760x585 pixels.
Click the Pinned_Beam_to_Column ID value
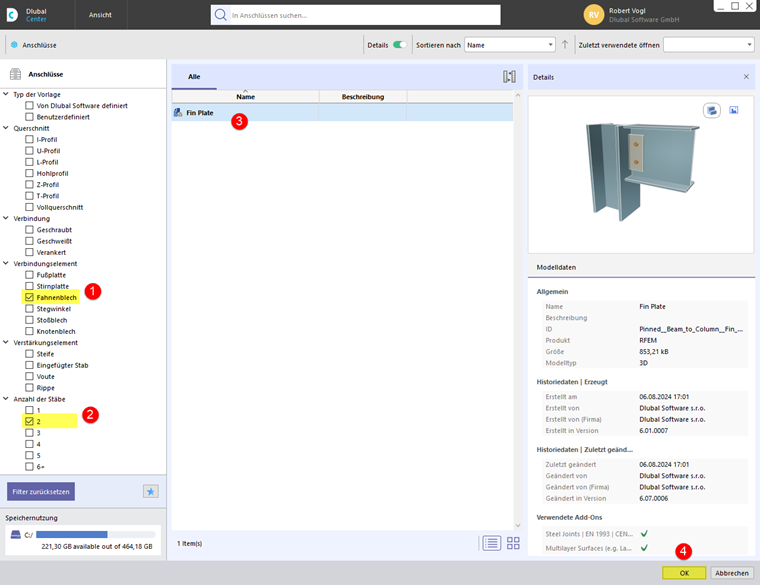(x=691, y=329)
